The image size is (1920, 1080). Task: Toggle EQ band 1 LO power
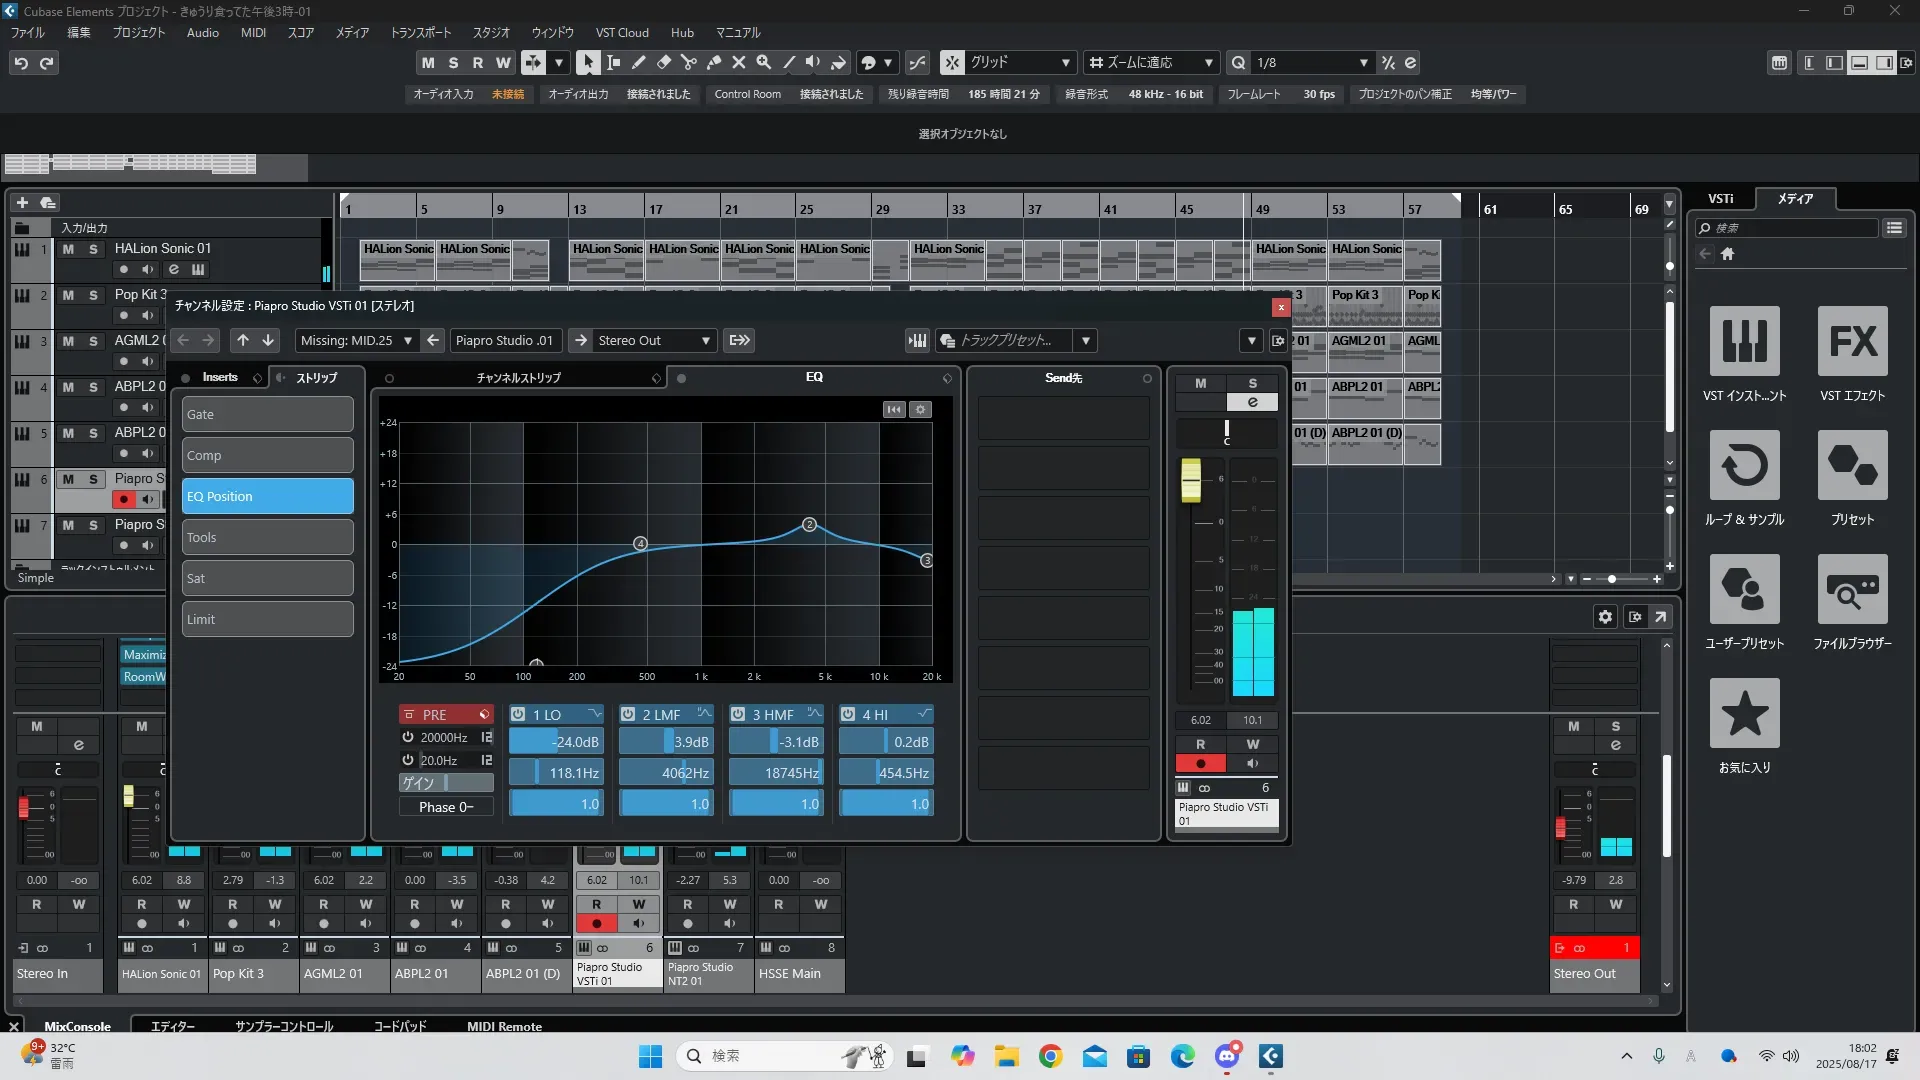pos(518,714)
